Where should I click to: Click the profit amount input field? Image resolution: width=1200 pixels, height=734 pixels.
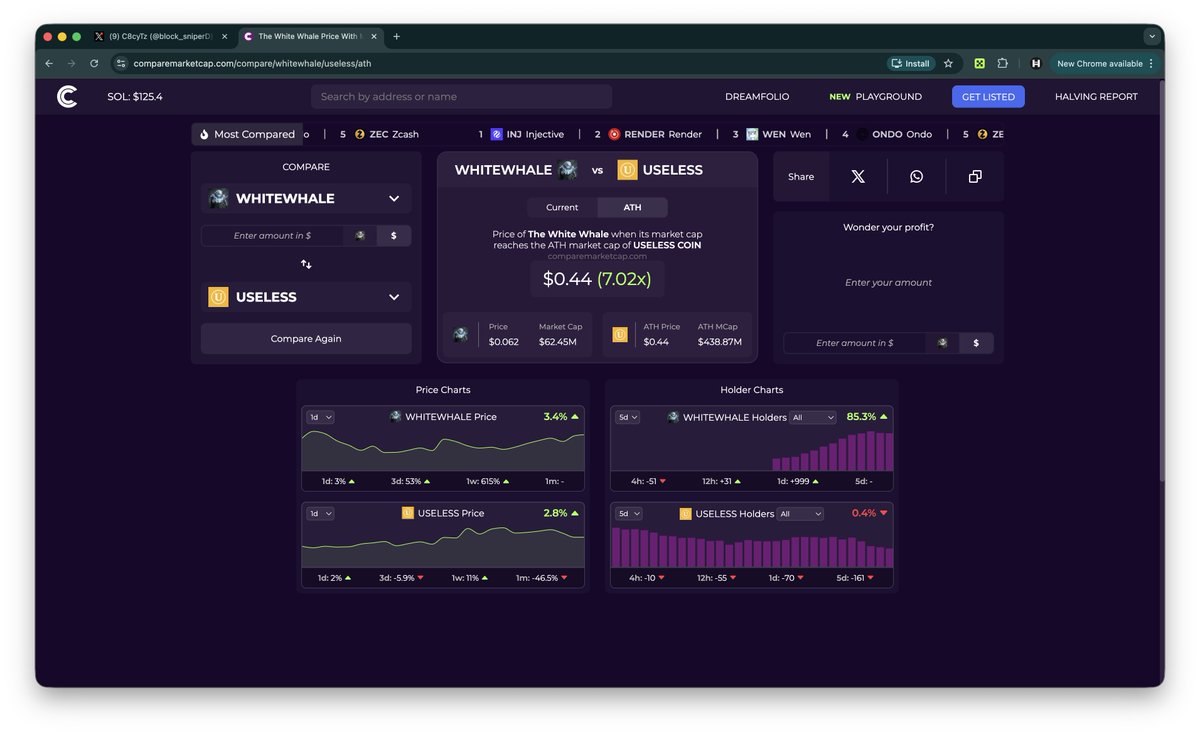click(x=855, y=343)
